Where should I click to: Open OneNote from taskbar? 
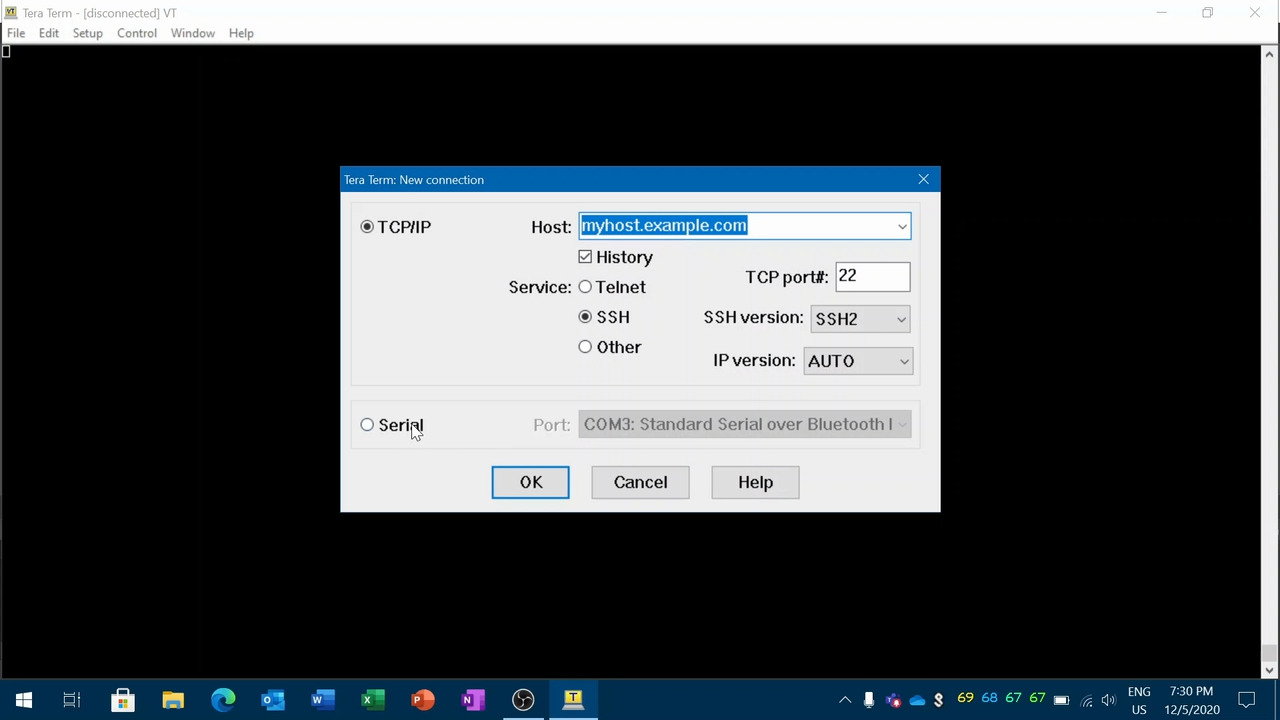(x=473, y=700)
